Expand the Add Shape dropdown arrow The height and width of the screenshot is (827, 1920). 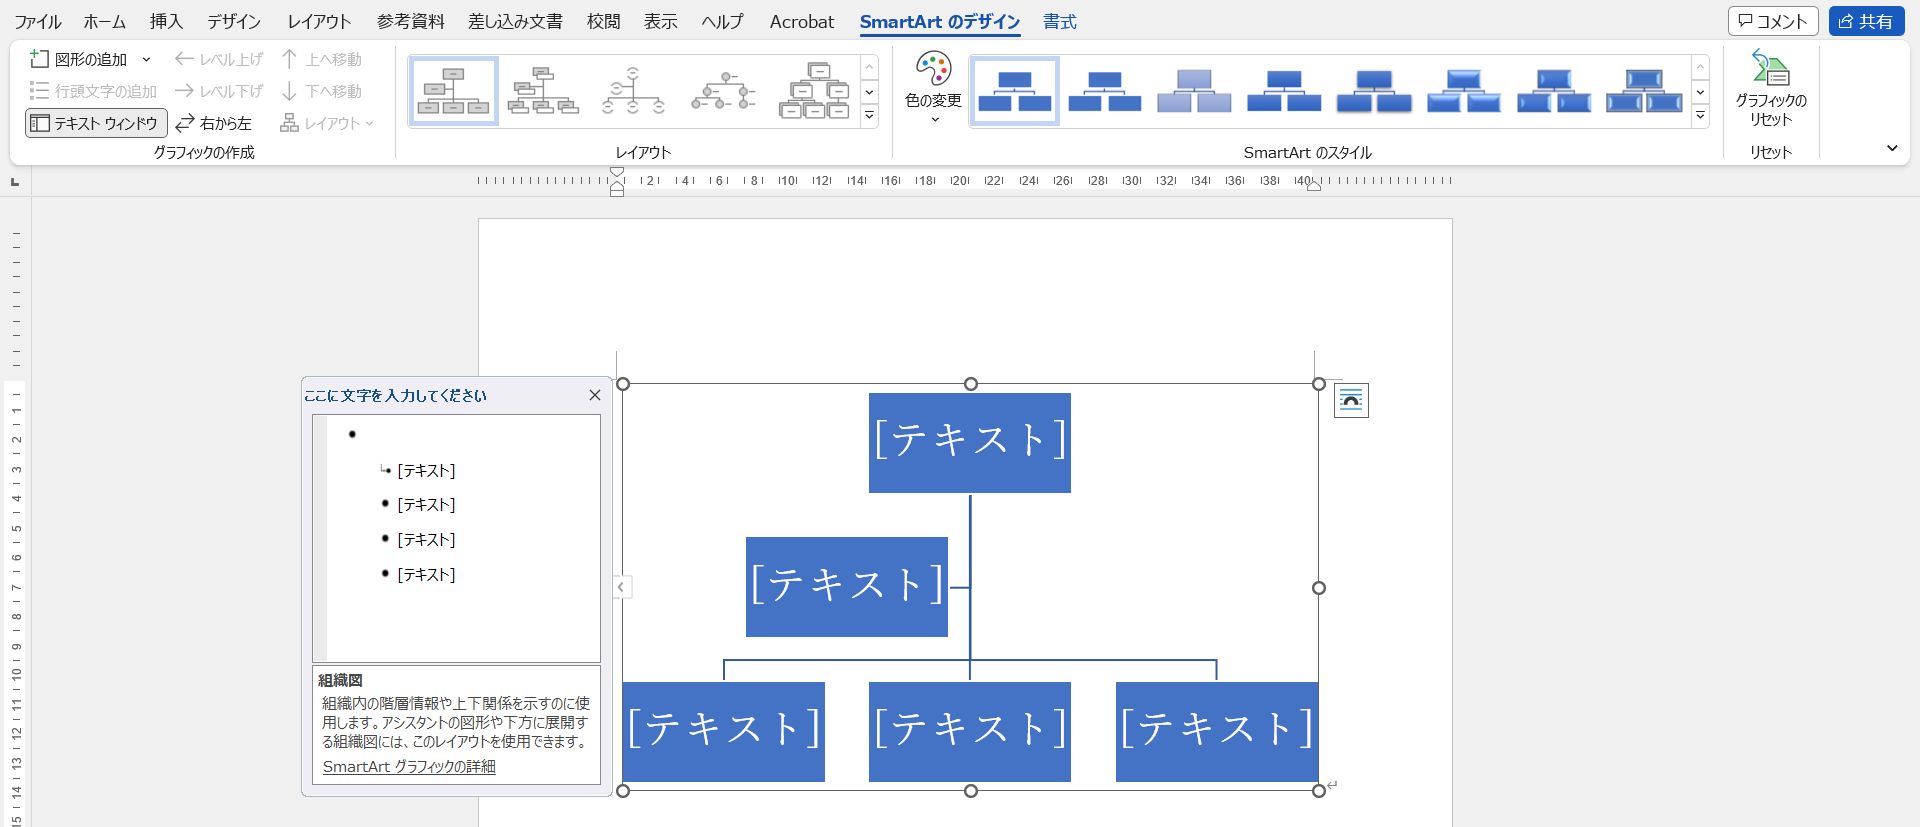click(146, 59)
